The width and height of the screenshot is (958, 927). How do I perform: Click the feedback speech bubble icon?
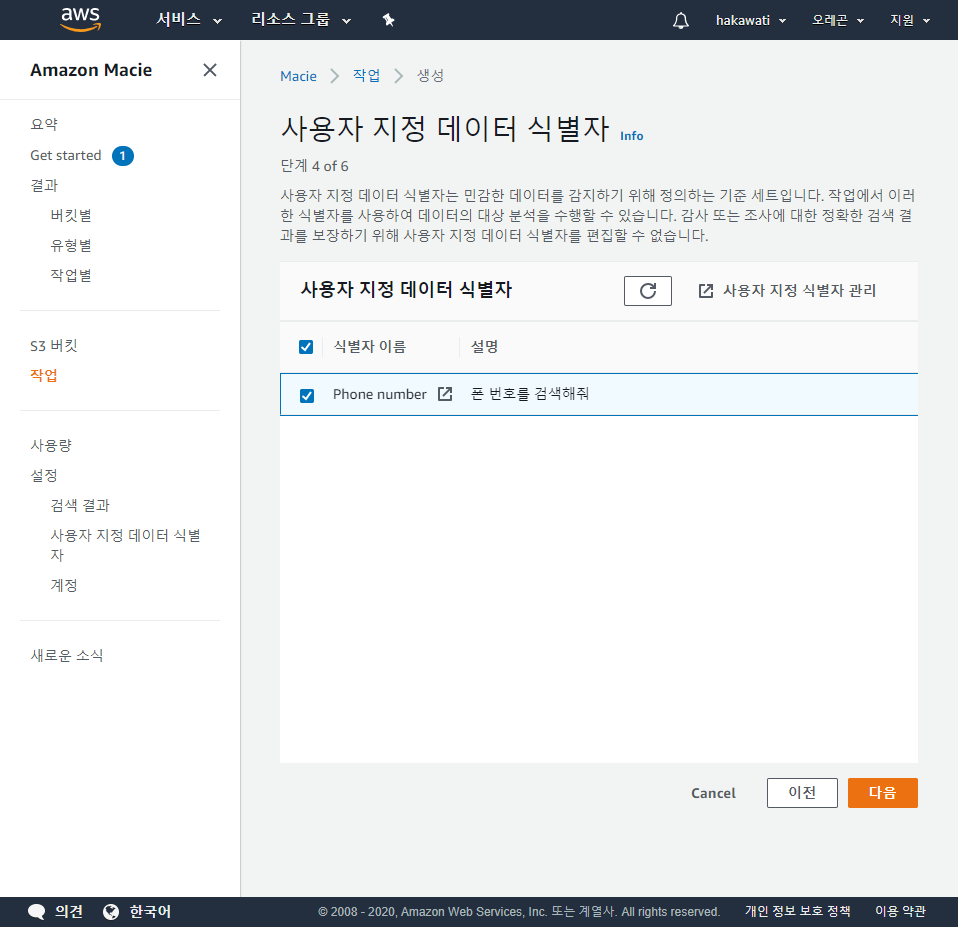click(36, 912)
